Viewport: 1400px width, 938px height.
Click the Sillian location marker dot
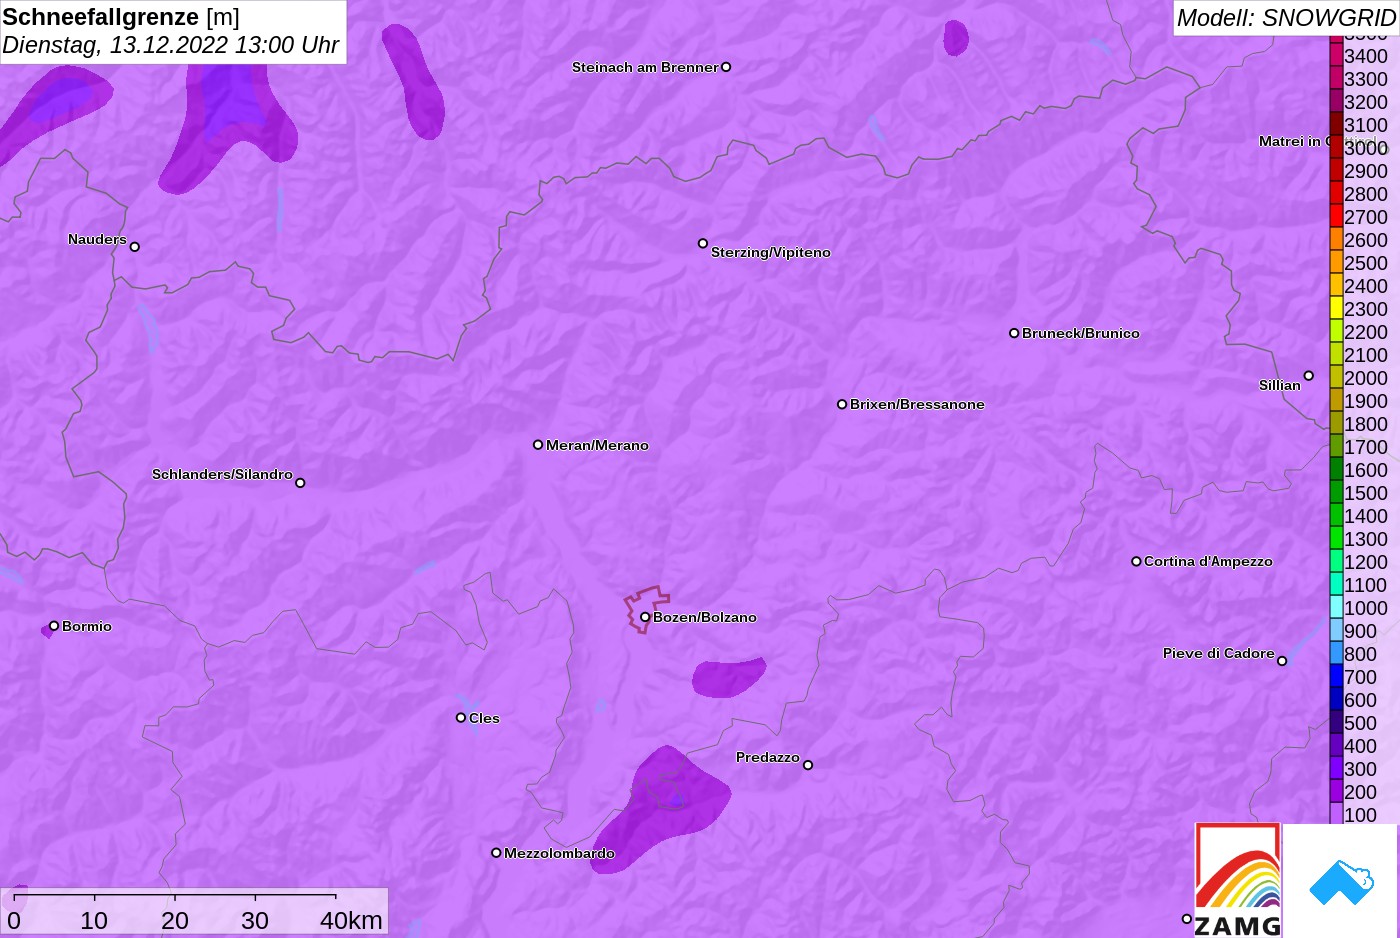click(x=1309, y=376)
